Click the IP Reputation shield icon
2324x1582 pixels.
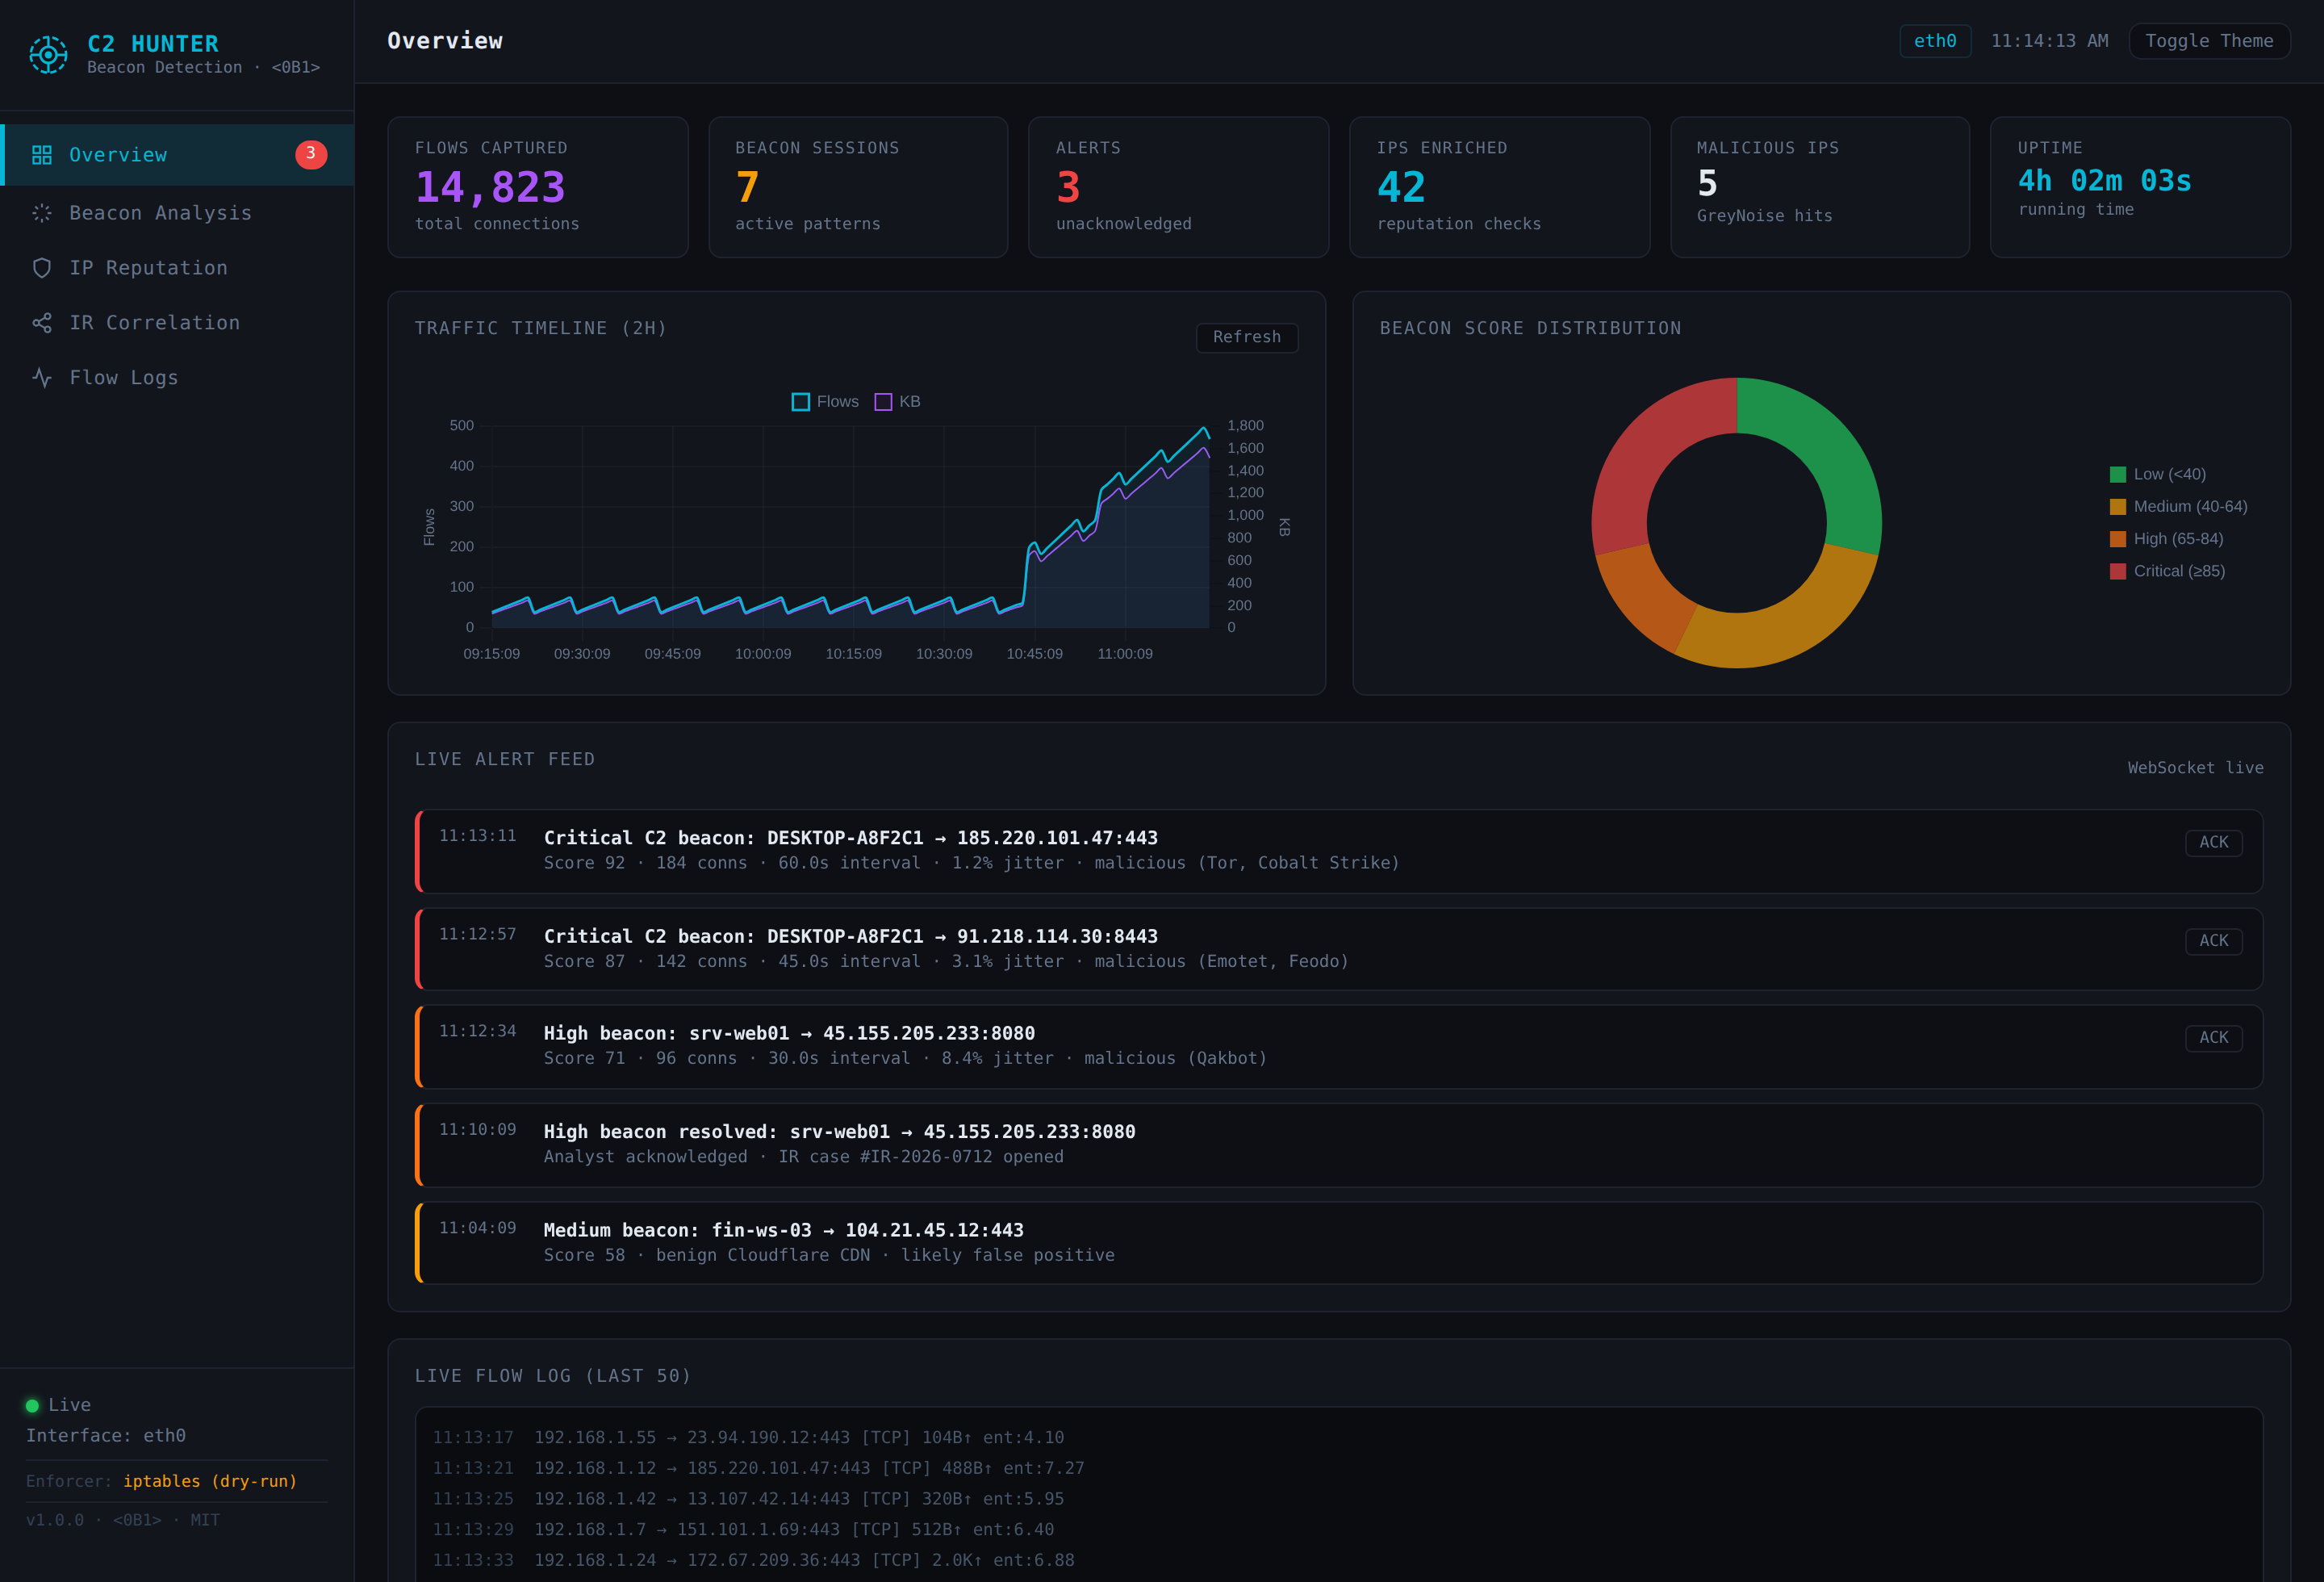point(42,268)
